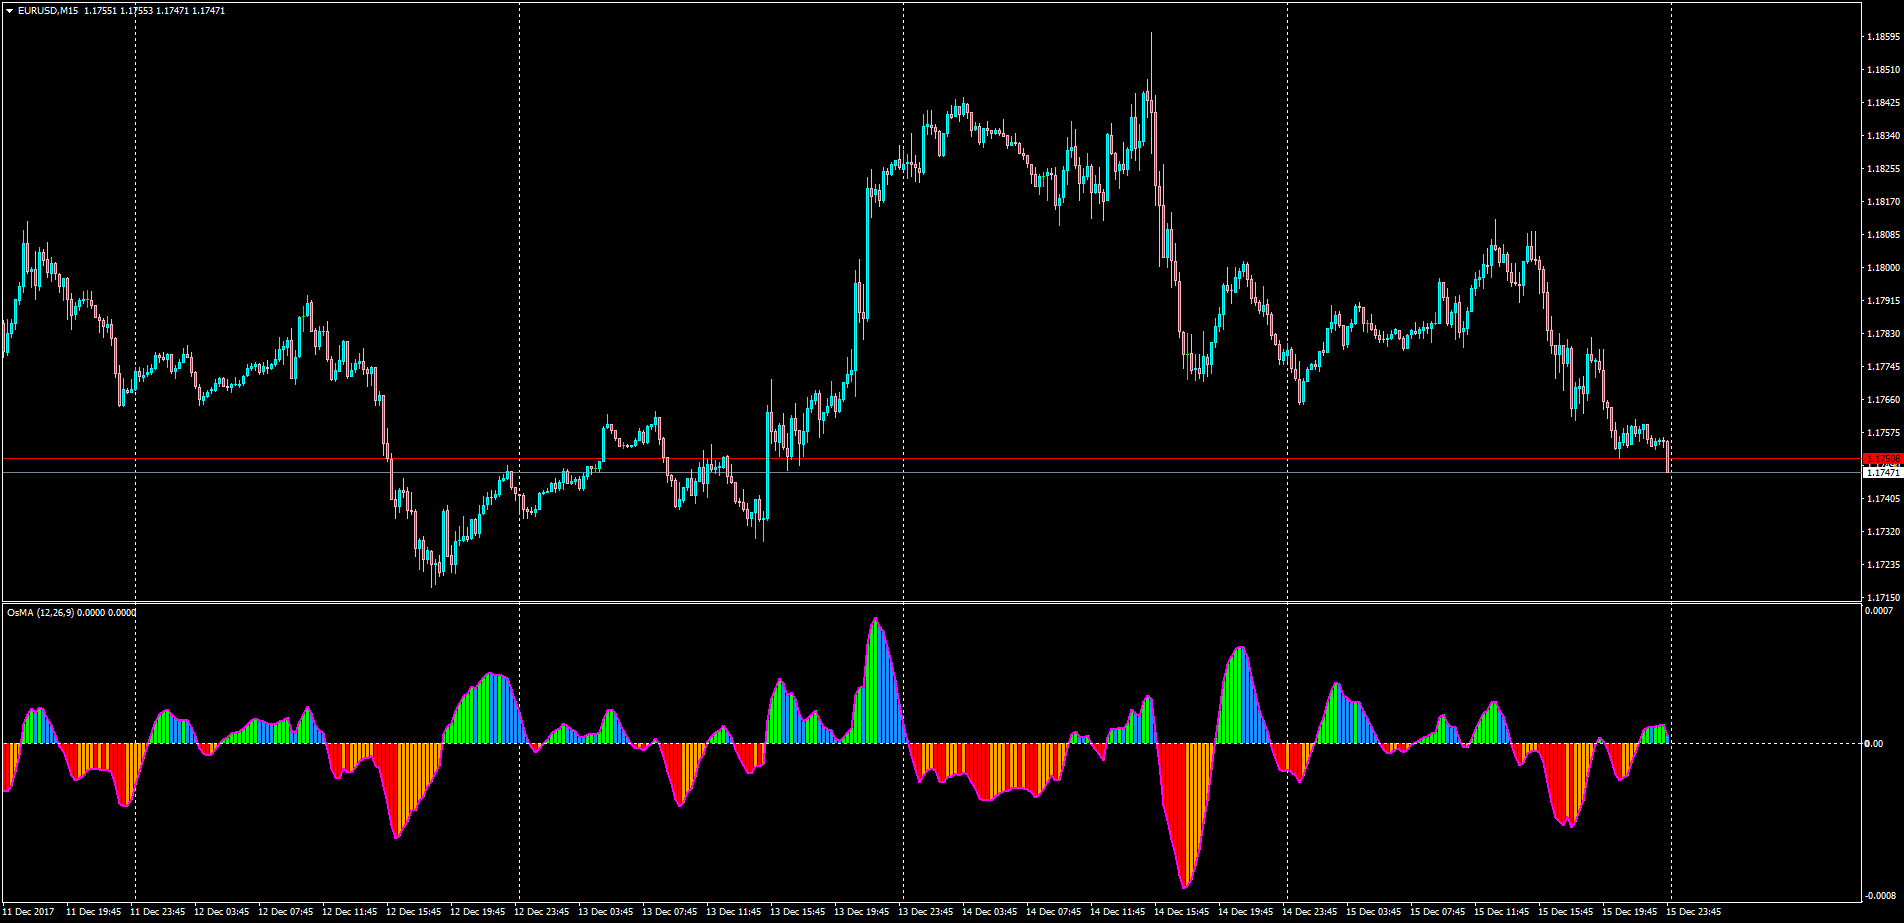Click the 15 Dec 07:45 time label
This screenshot has height=923, width=1904.
pyautogui.click(x=1438, y=912)
